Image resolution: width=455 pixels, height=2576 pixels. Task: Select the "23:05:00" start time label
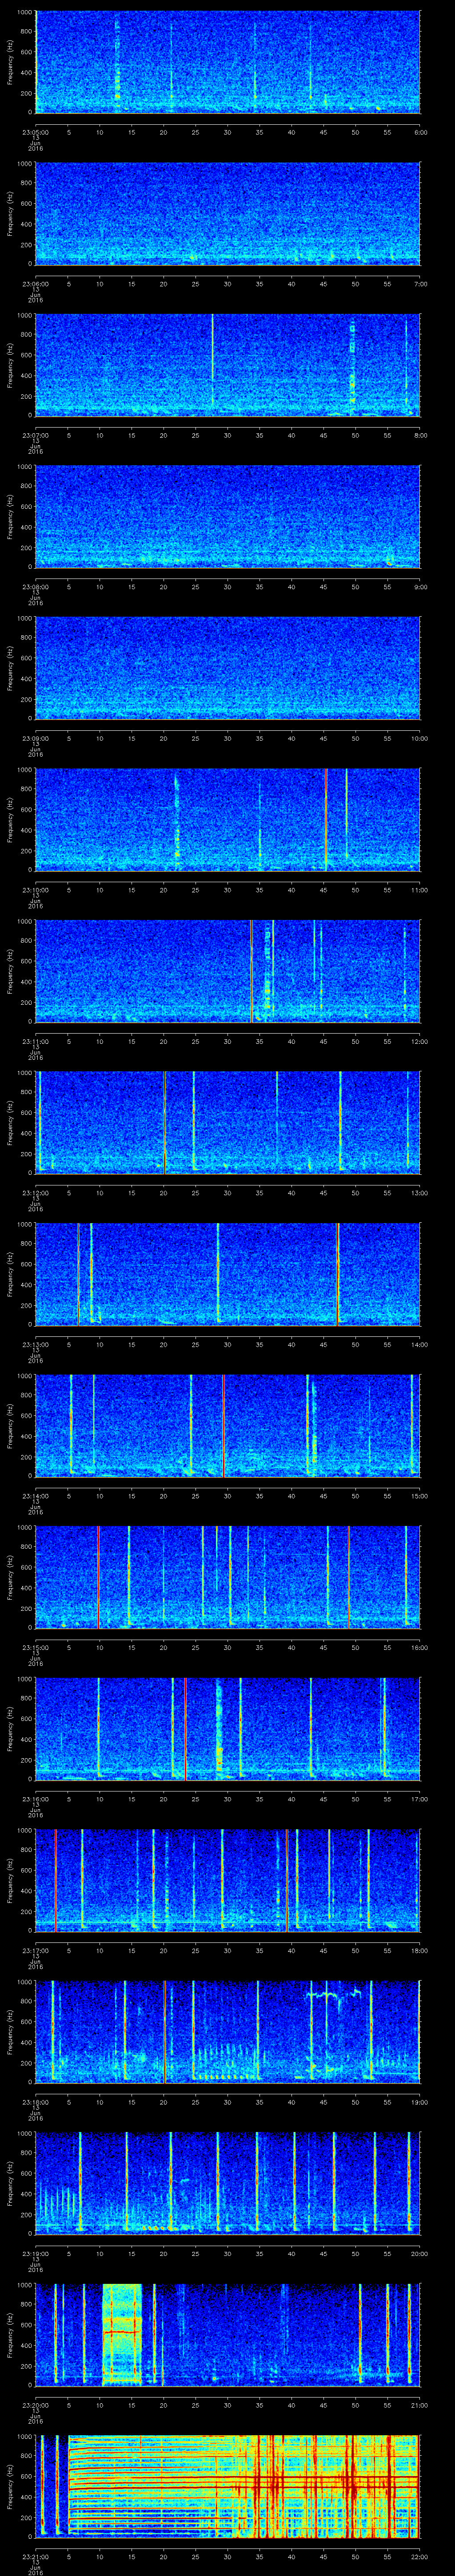(35, 132)
